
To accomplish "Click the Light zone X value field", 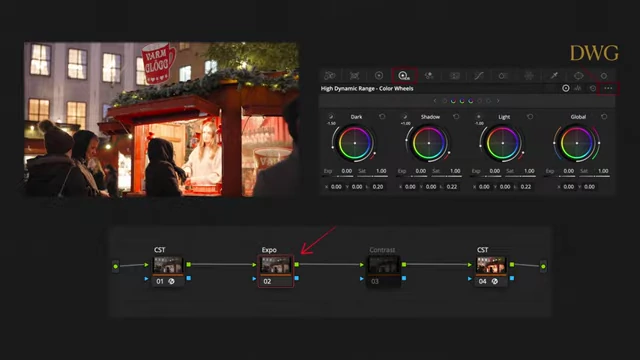I will pos(484,187).
